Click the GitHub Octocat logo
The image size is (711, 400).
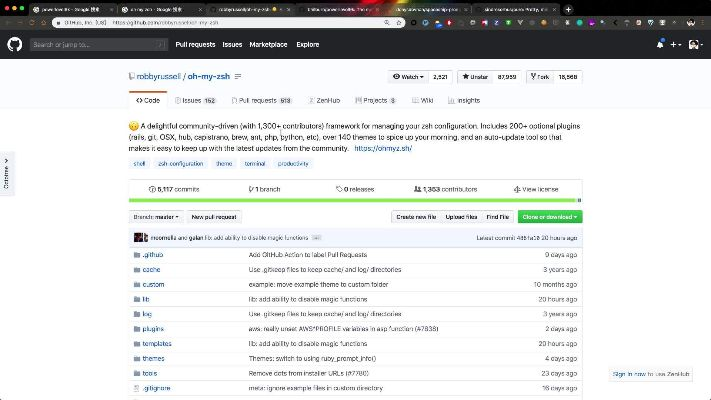pyautogui.click(x=14, y=44)
